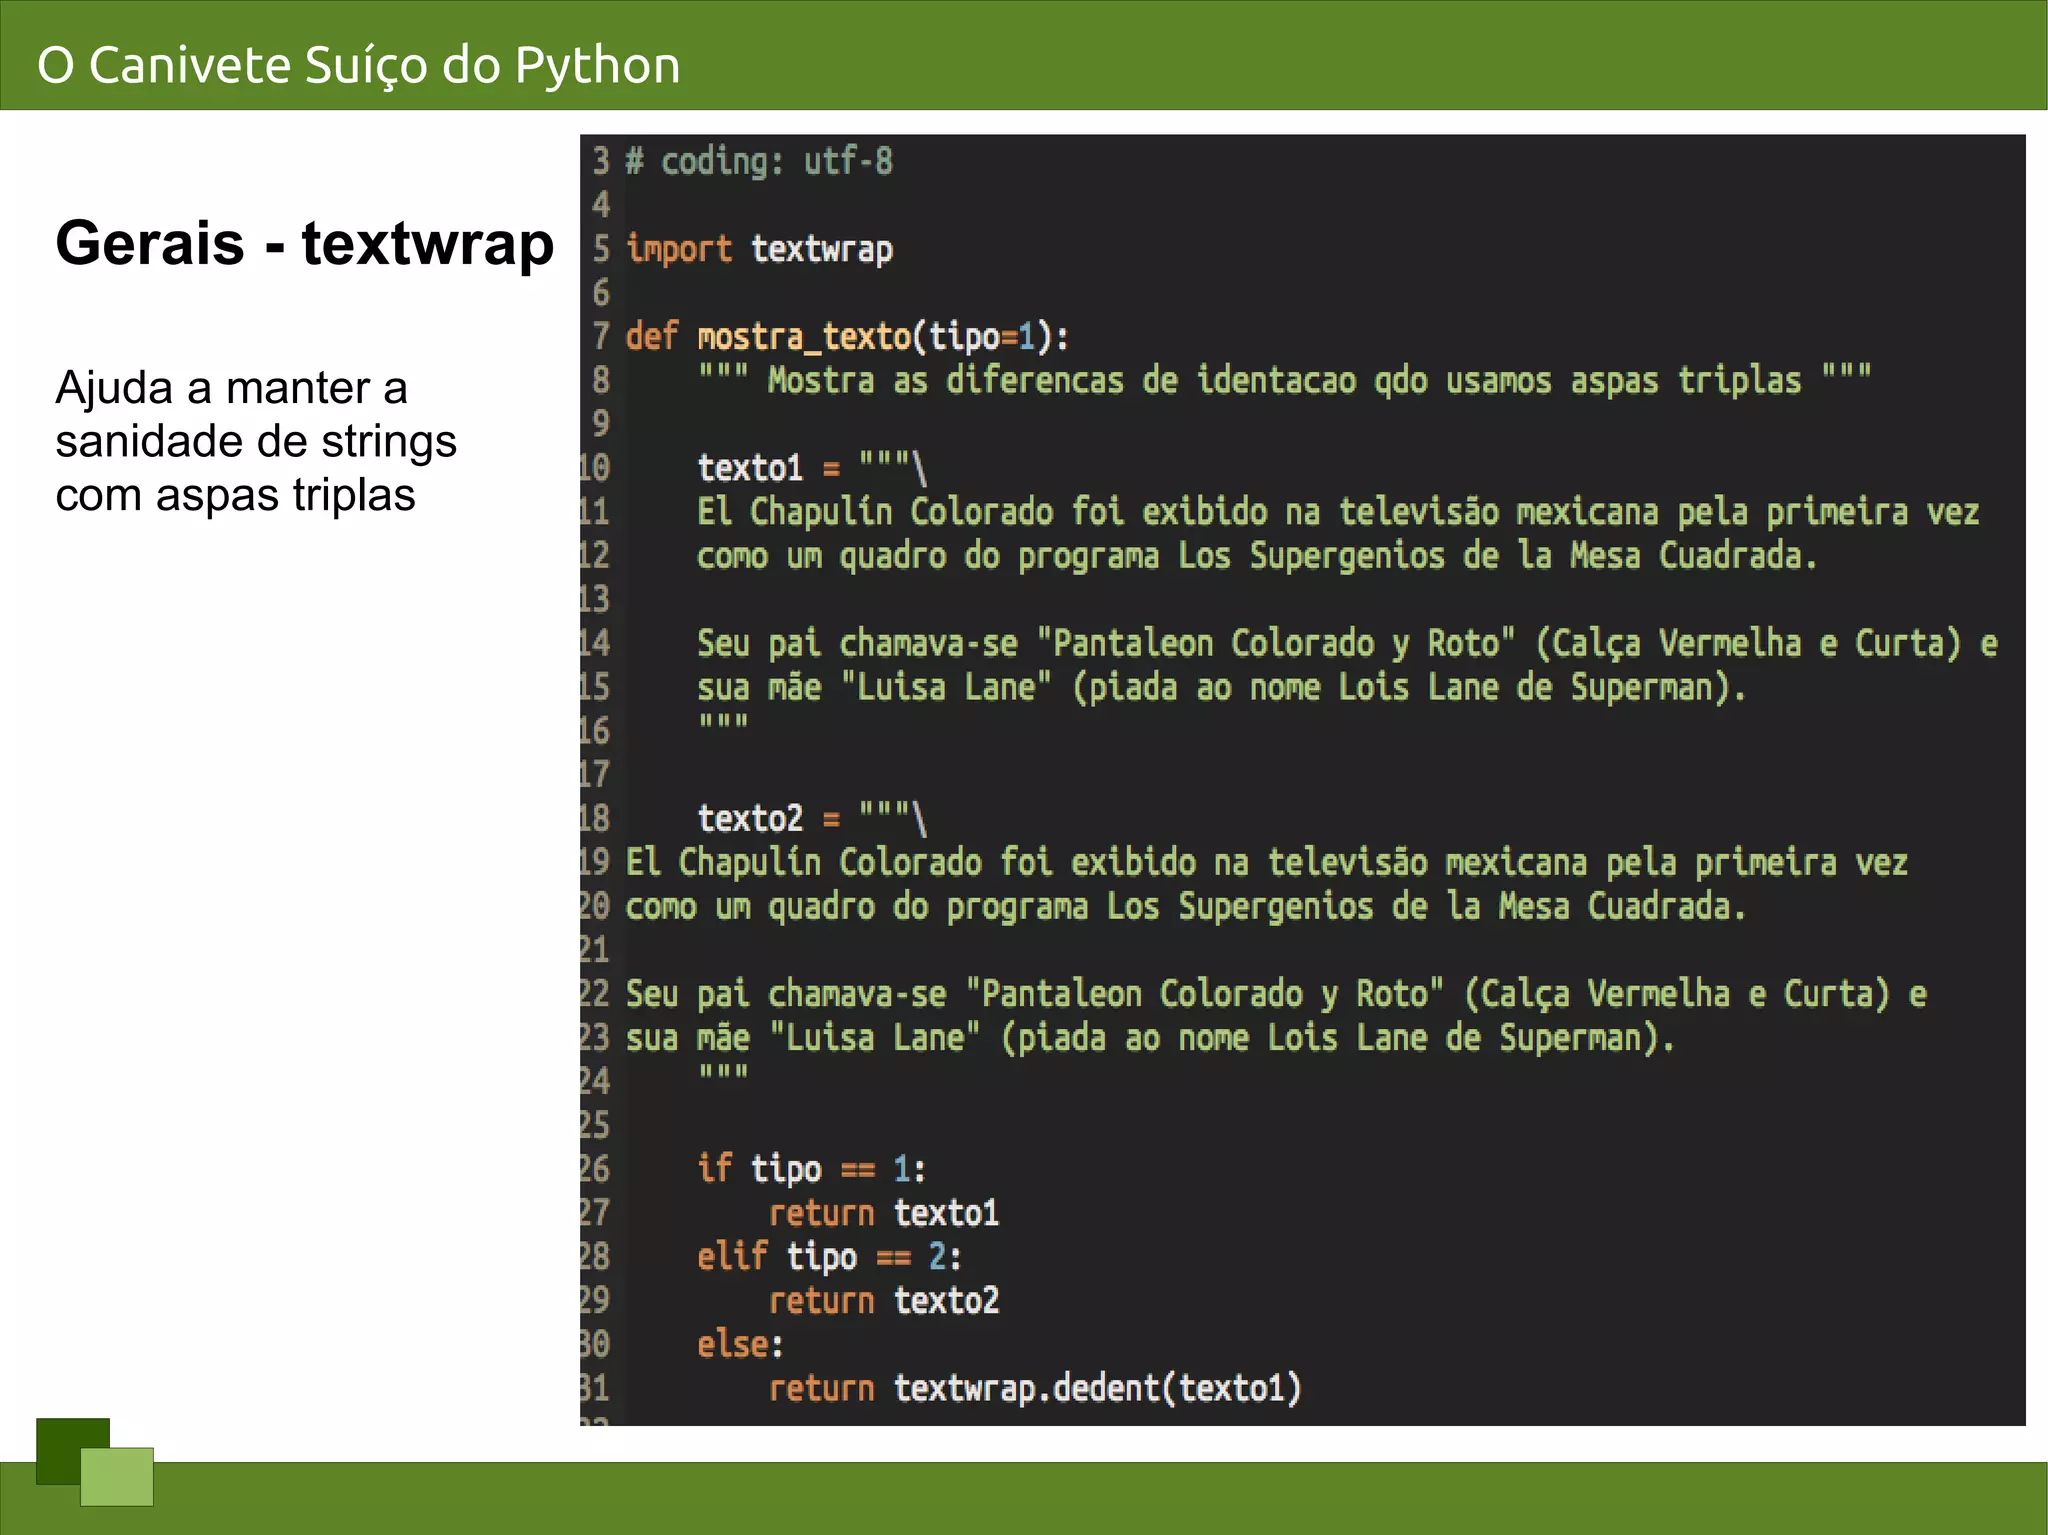
Task: Click unindented line 'El Chapulín Colorado' on line 19
Action: coord(1267,863)
